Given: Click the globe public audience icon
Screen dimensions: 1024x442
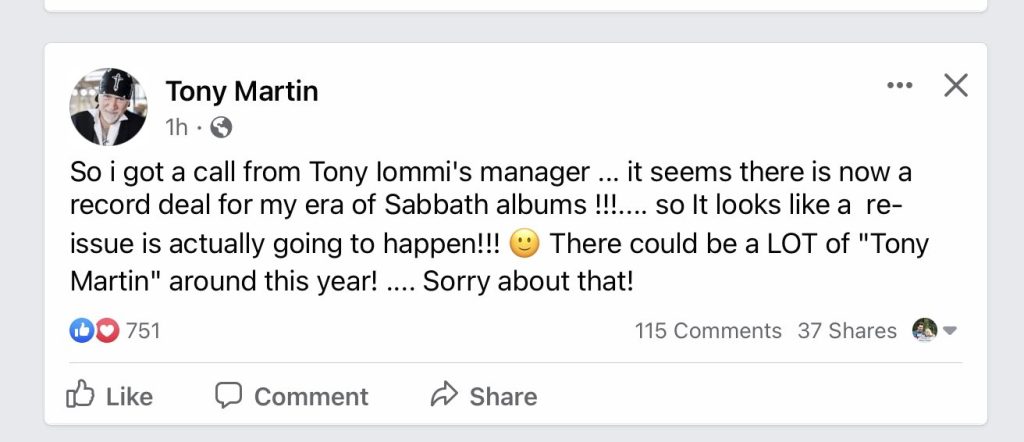Looking at the screenshot, I should point(222,127).
